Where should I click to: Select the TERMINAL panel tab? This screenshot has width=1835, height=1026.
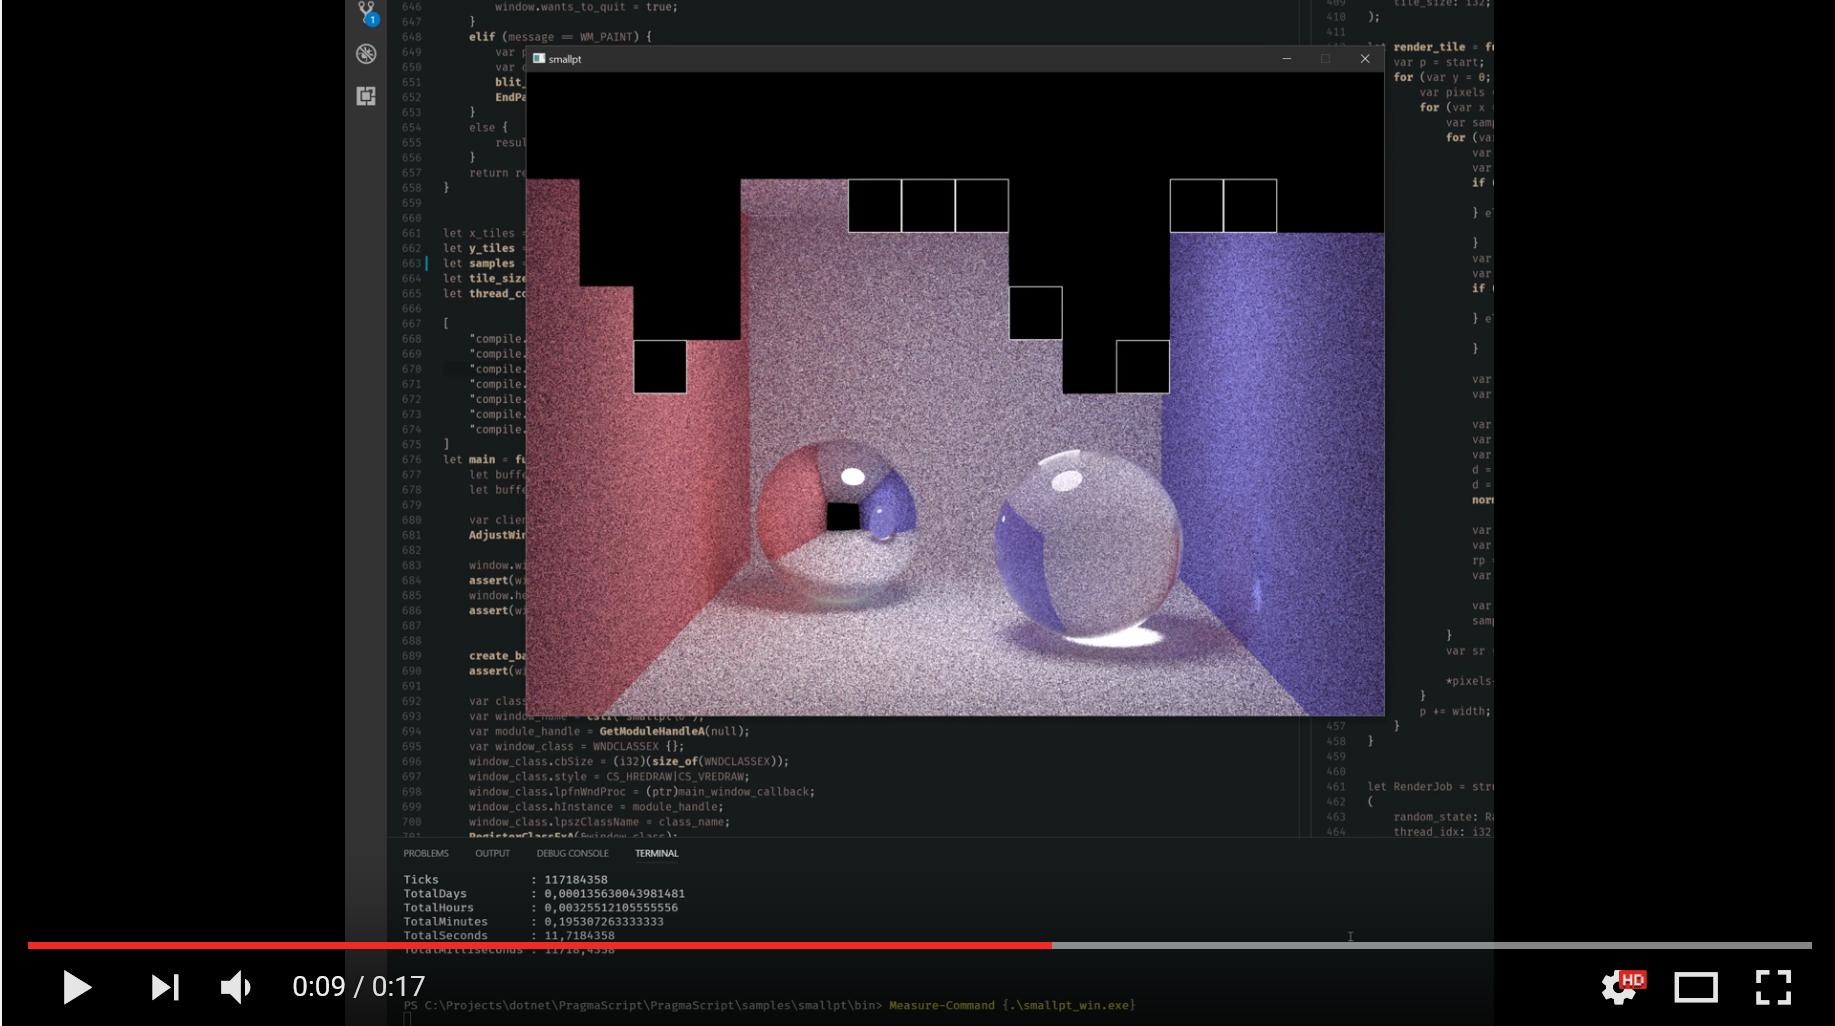click(656, 853)
